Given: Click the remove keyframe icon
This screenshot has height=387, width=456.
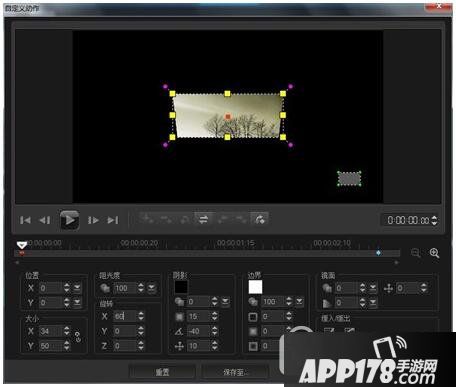Looking at the screenshot, I should tap(166, 219).
